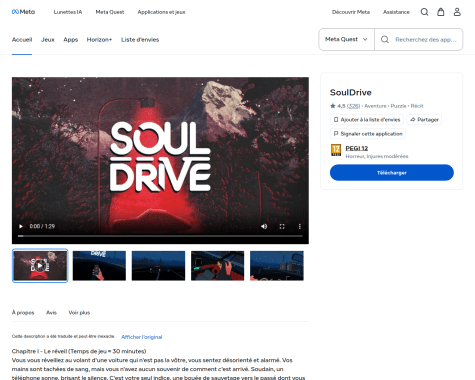Click Signaler cette application button
The height and width of the screenshot is (380, 475).
click(x=368, y=134)
